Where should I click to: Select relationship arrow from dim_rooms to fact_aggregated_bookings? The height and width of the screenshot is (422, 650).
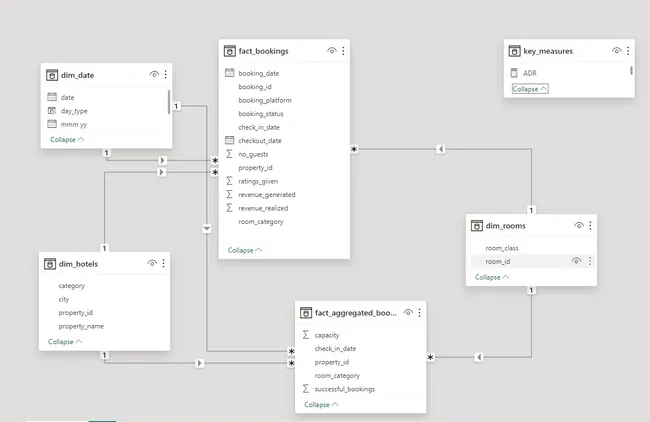[479, 357]
